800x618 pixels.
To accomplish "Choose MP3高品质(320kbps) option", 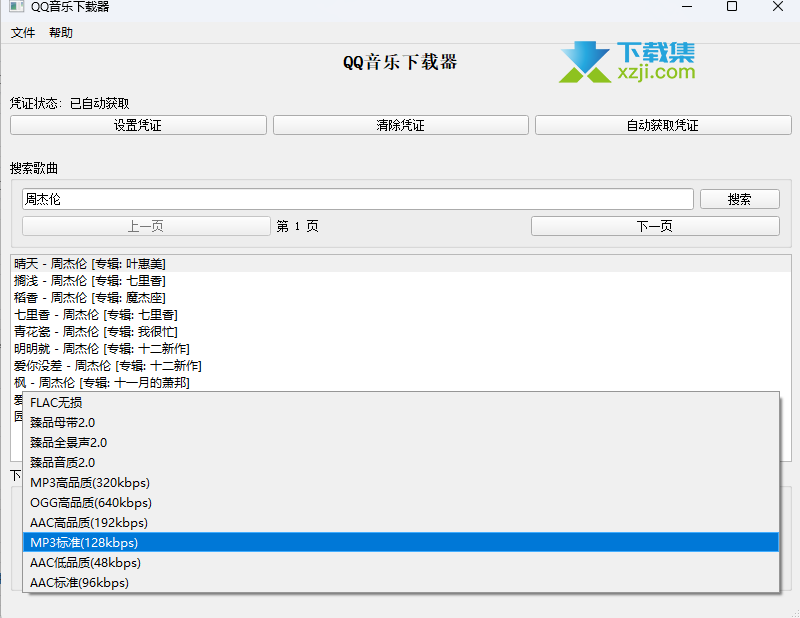I will [401, 482].
